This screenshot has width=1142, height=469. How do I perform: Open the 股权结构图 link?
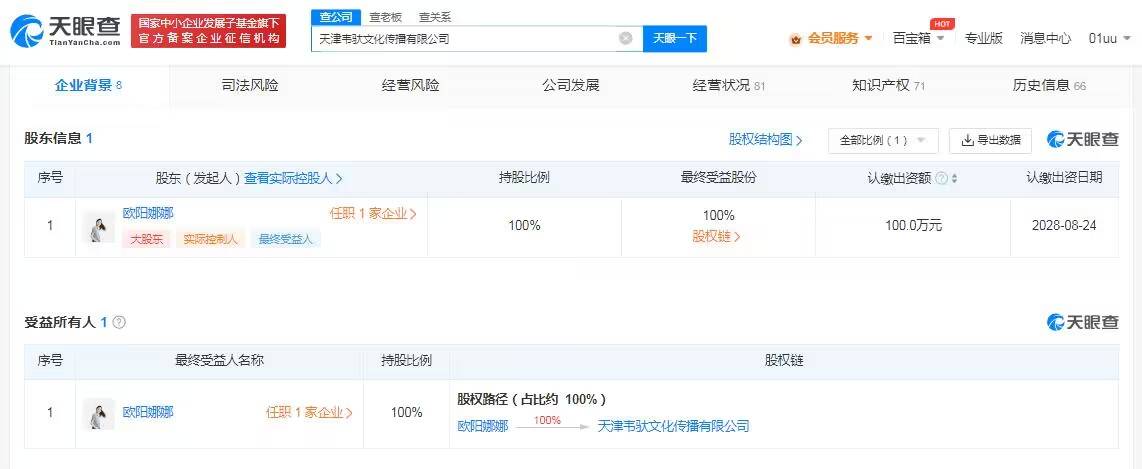[x=765, y=140]
